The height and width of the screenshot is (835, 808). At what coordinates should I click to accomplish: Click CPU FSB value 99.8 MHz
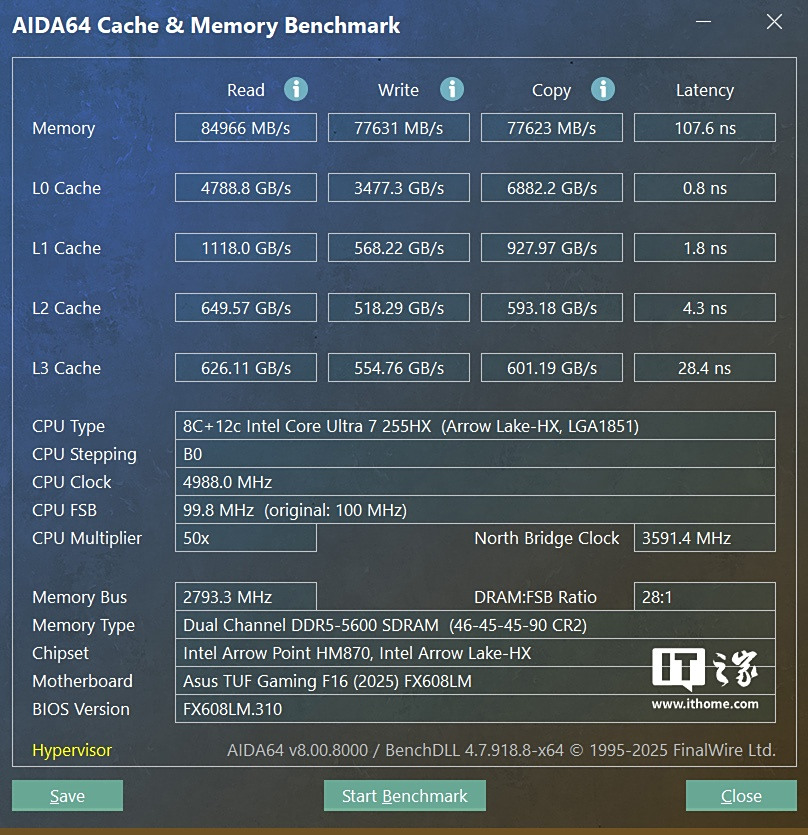point(475,510)
